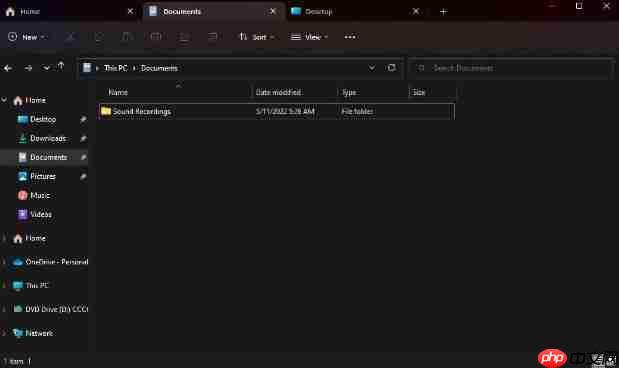Focus the Search Documents field
The height and width of the screenshot is (368, 619).
[510, 68]
